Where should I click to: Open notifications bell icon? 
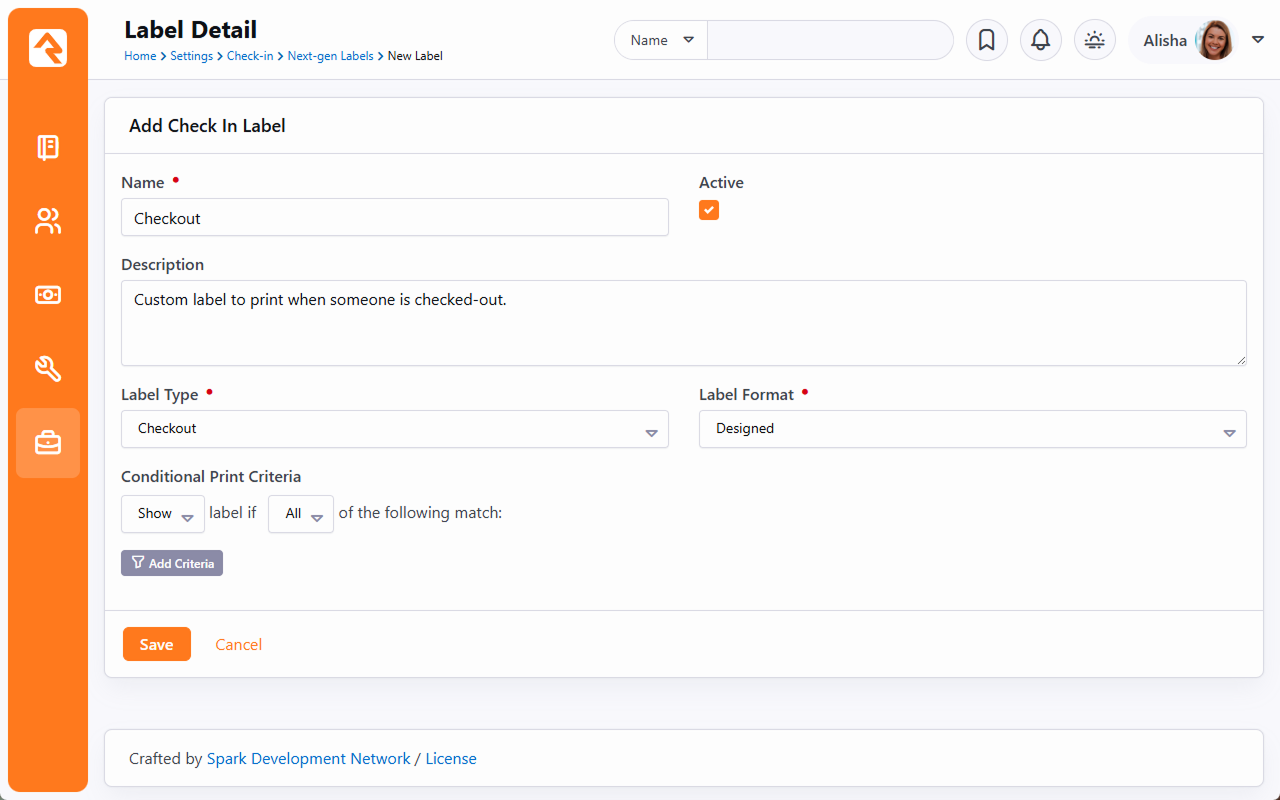point(1040,40)
